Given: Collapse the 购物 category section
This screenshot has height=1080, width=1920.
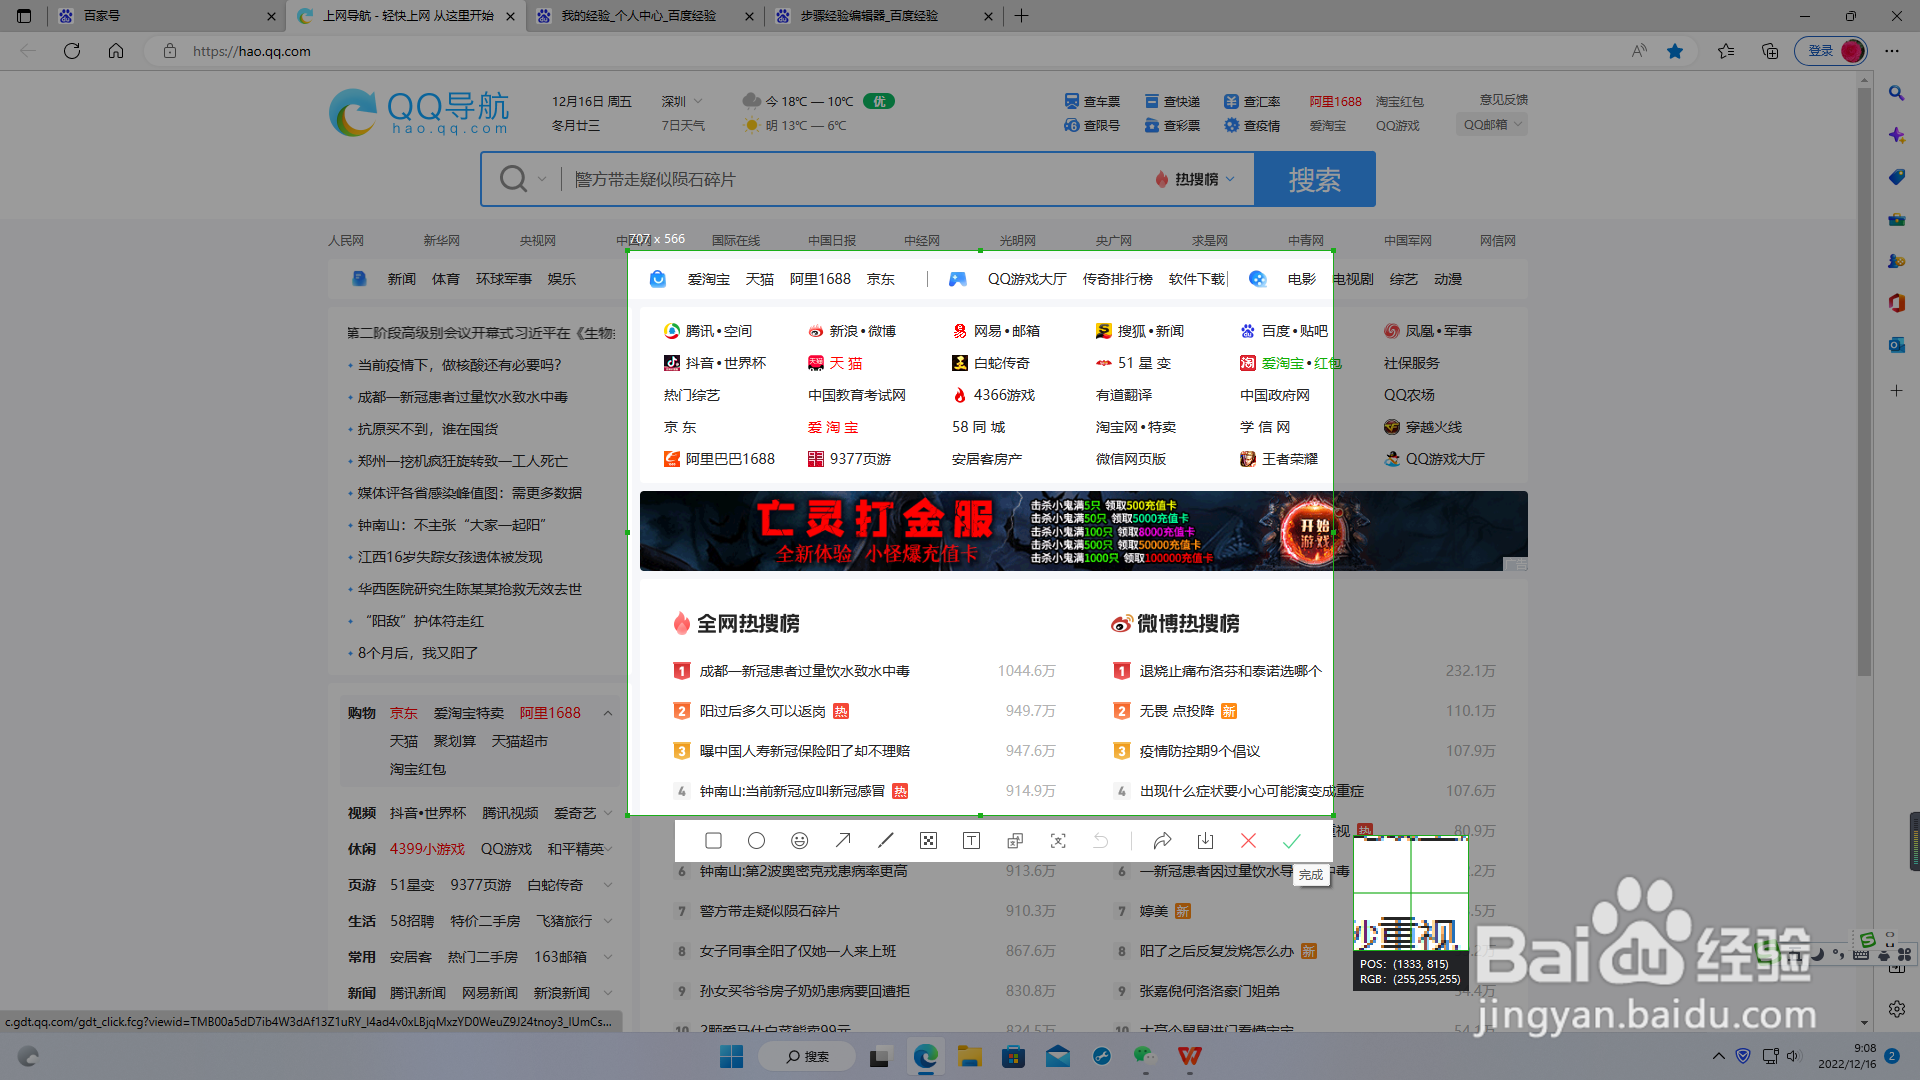Looking at the screenshot, I should coord(608,713).
